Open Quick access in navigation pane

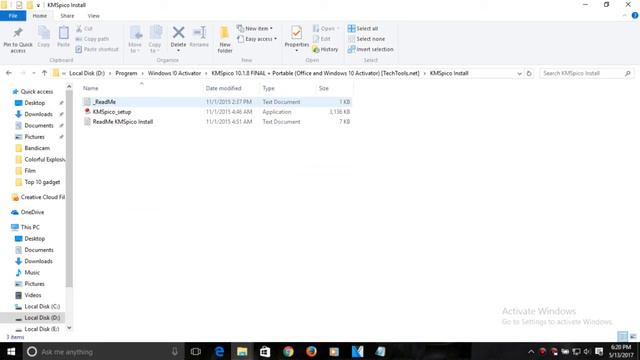(x=37, y=91)
